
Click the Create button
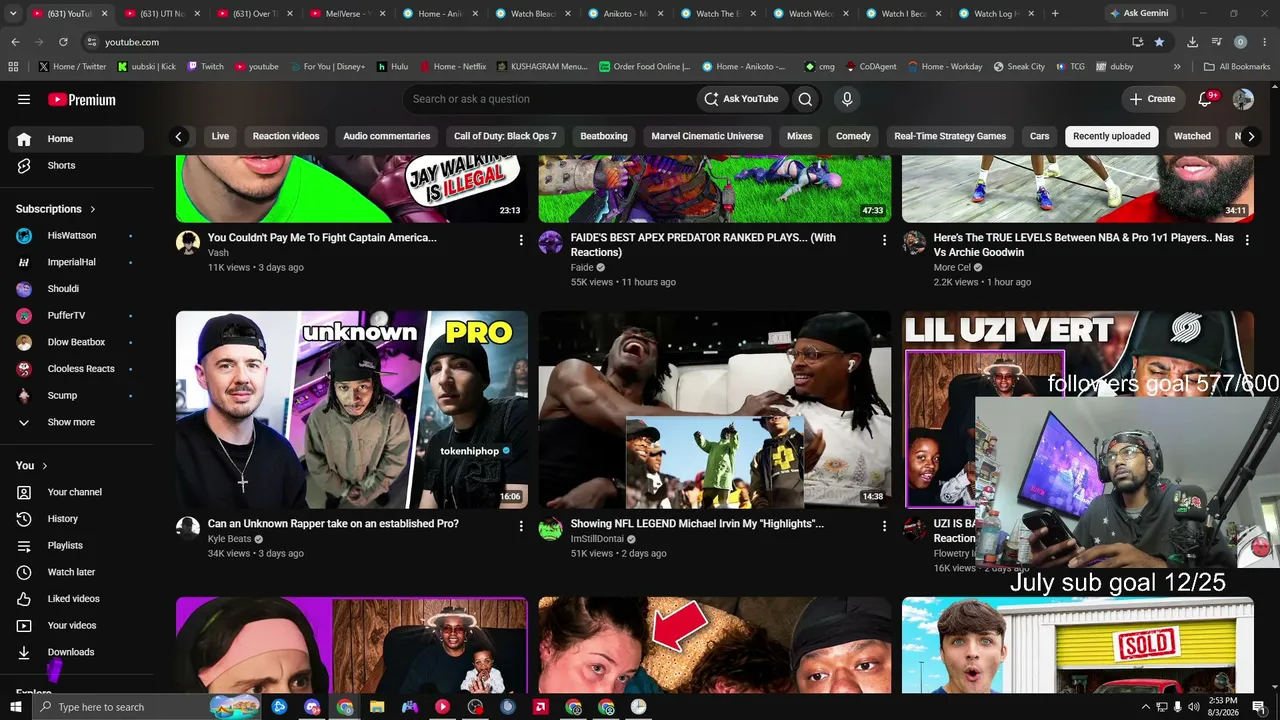(1152, 99)
